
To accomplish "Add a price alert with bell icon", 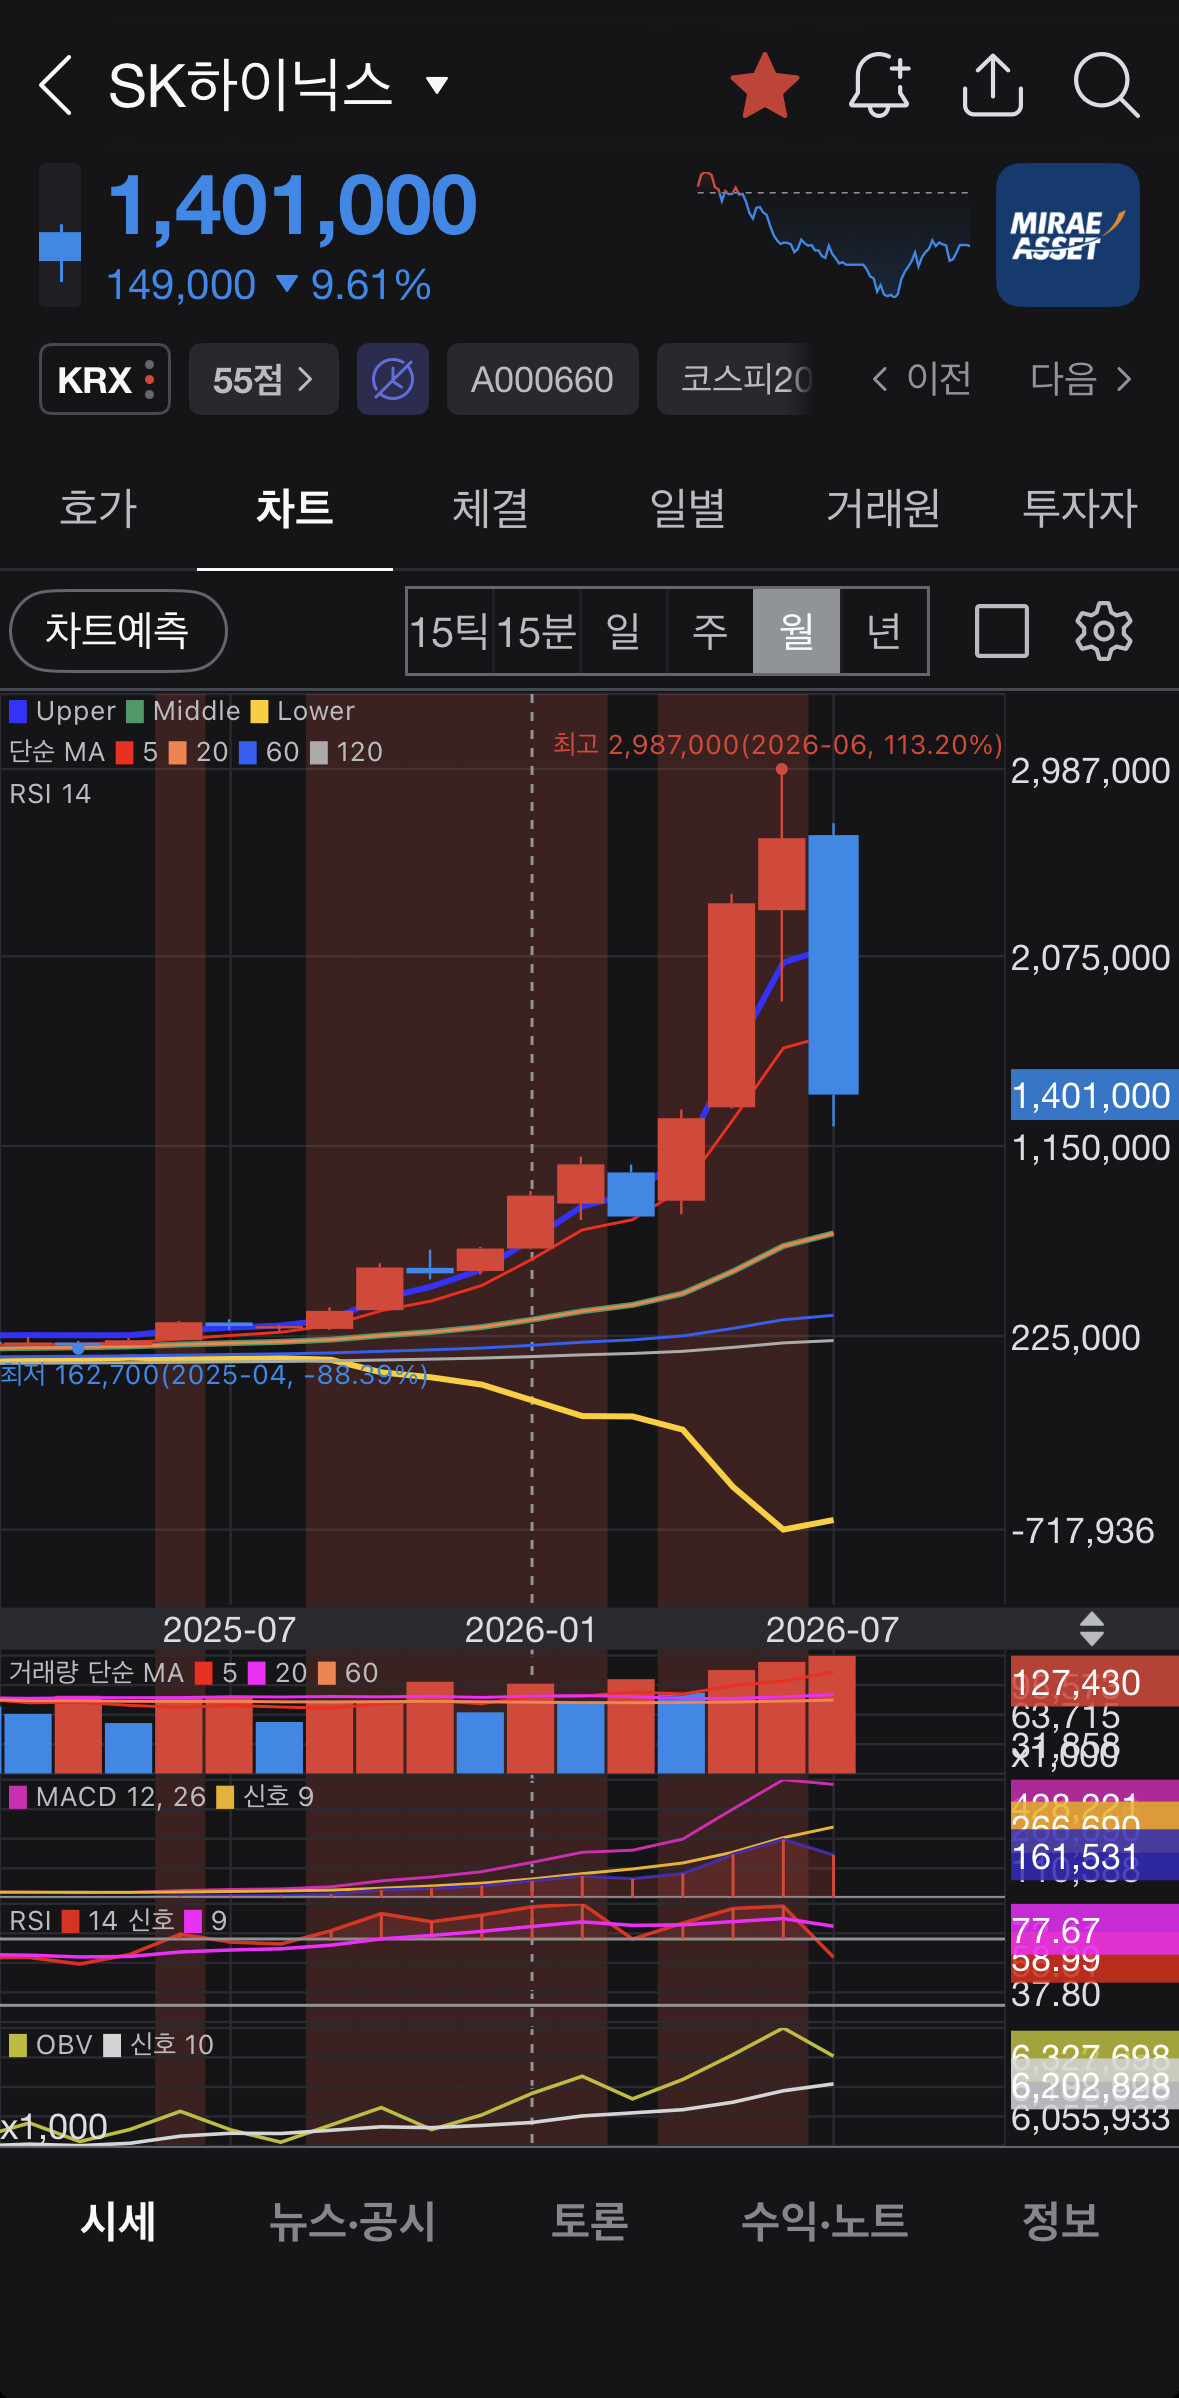I will coord(880,85).
